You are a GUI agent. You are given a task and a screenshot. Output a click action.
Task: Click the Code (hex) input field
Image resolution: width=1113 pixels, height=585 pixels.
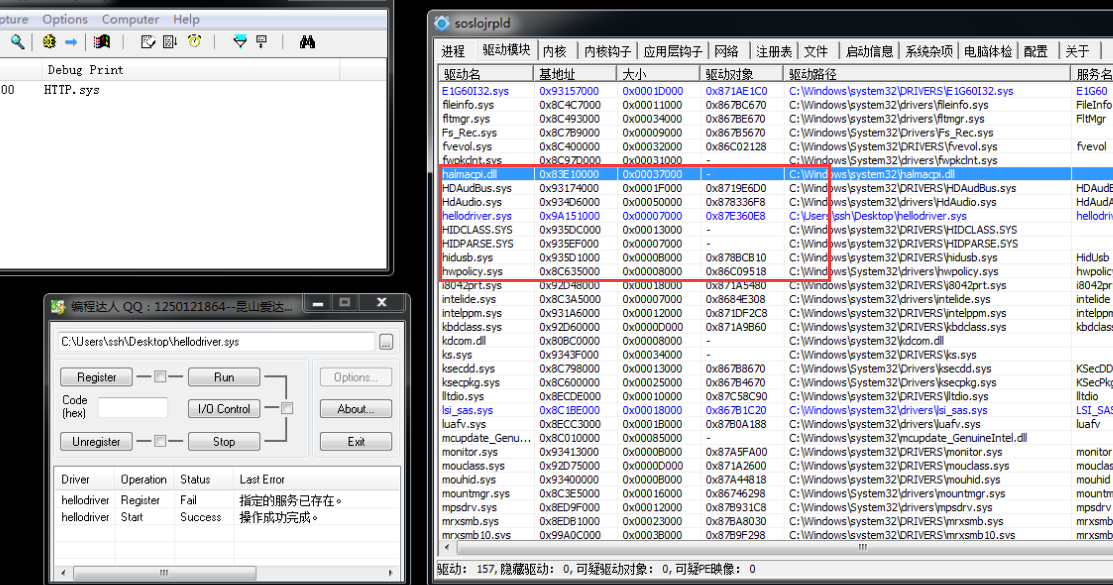coord(133,408)
